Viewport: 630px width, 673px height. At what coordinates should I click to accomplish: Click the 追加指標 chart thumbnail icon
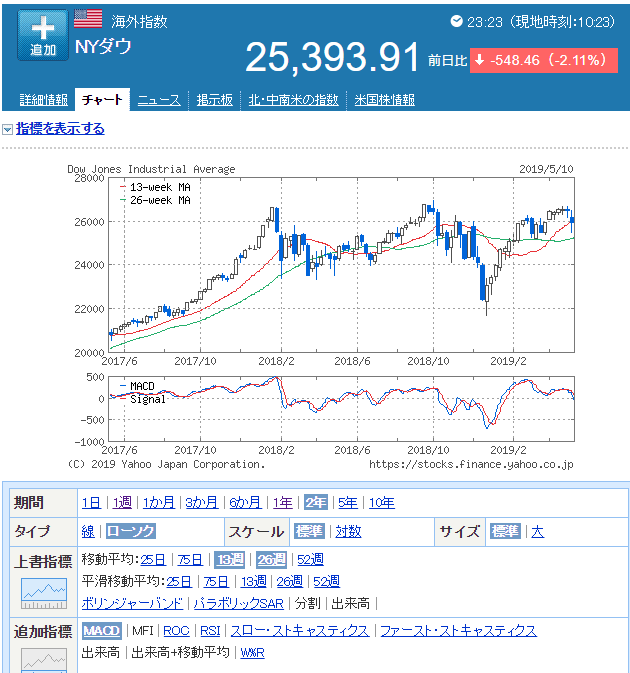(x=44, y=661)
